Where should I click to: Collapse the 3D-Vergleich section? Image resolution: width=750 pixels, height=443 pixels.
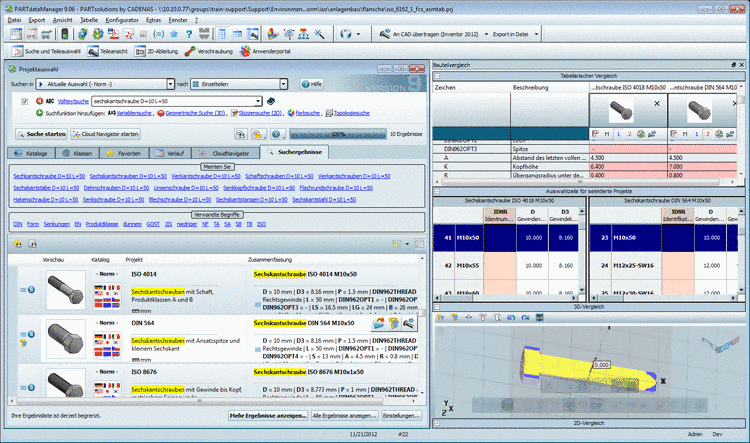437,307
